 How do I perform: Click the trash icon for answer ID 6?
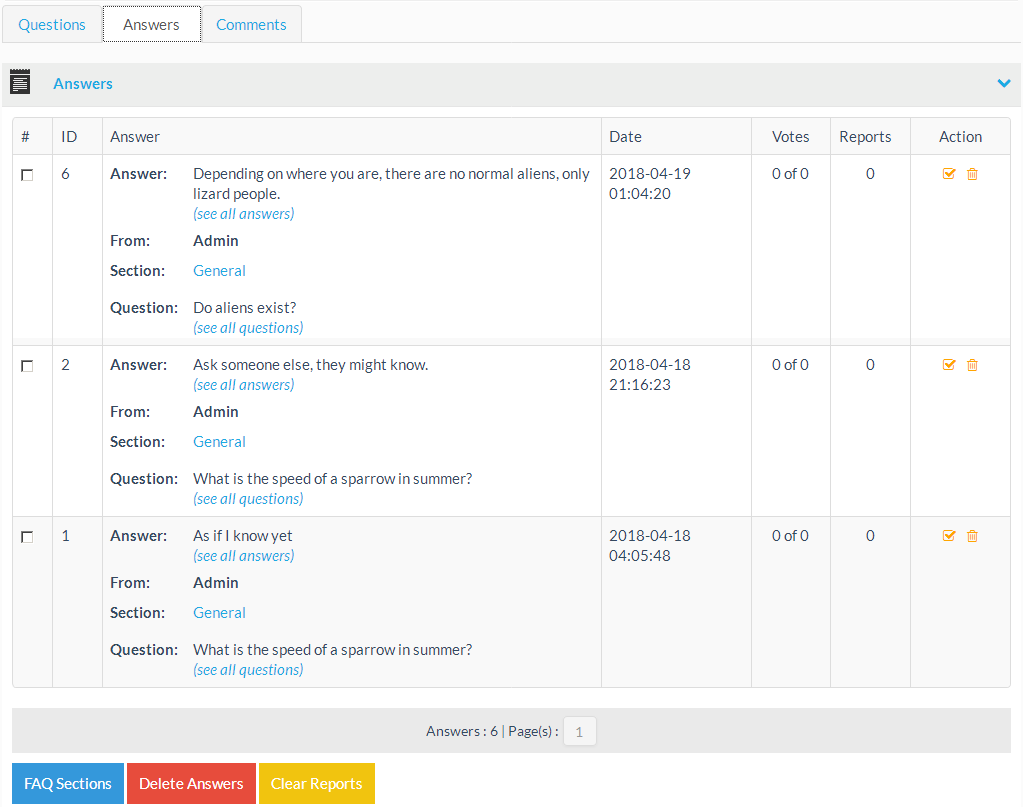tap(972, 174)
